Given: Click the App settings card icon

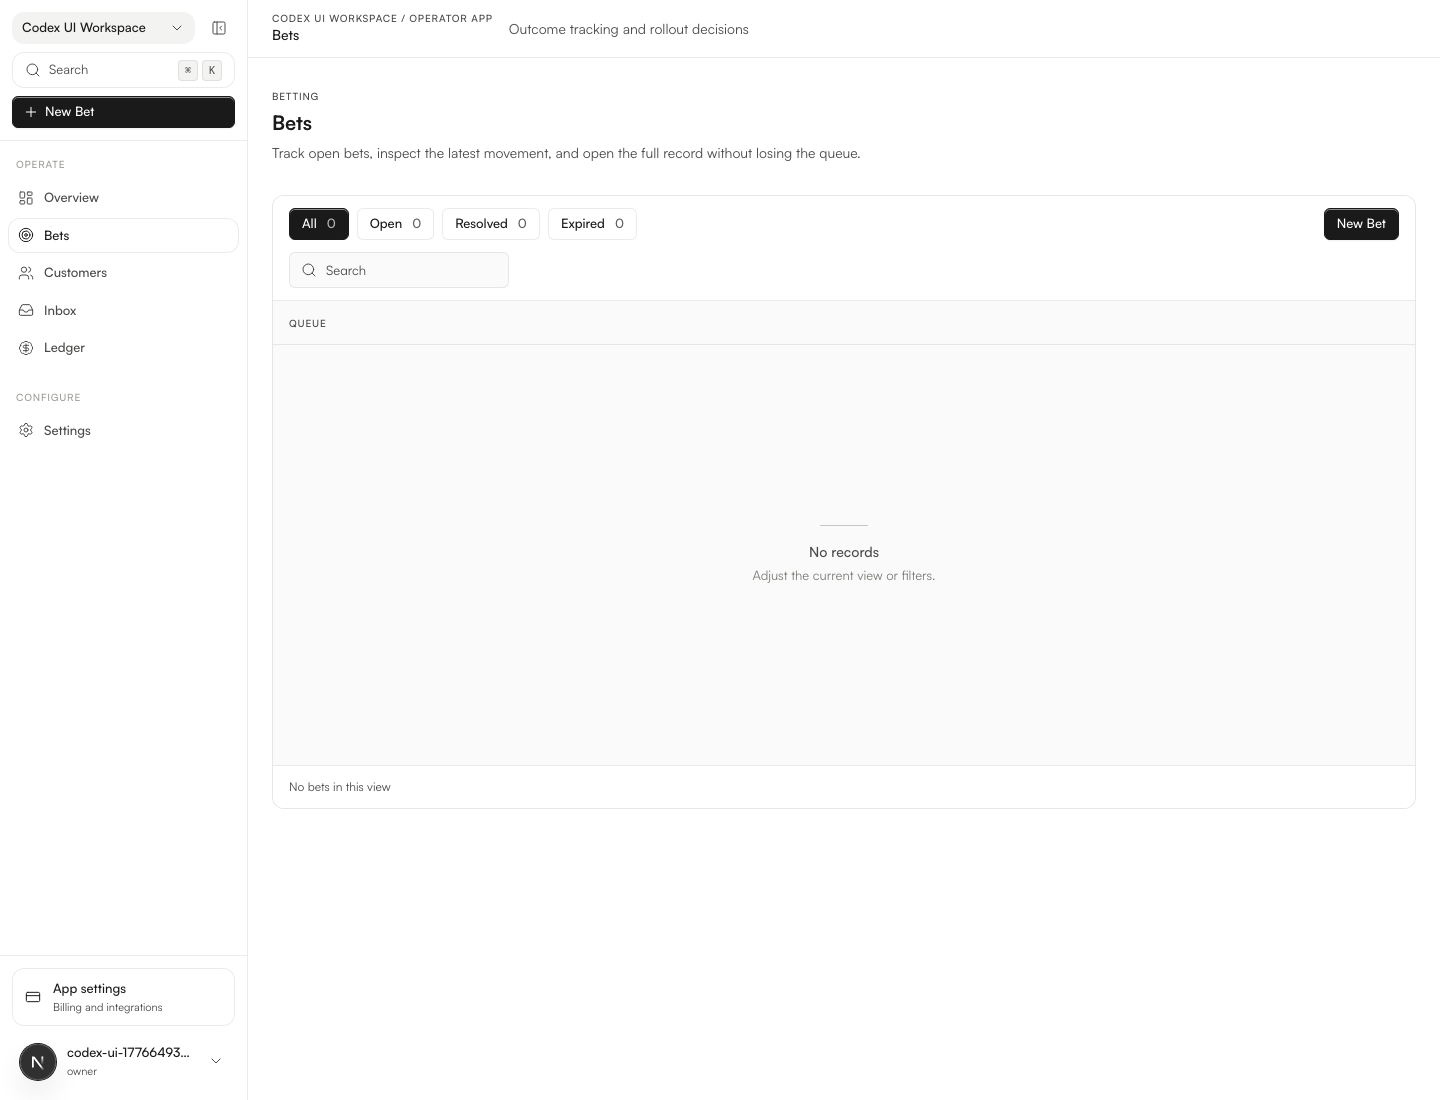Looking at the screenshot, I should 33,997.
